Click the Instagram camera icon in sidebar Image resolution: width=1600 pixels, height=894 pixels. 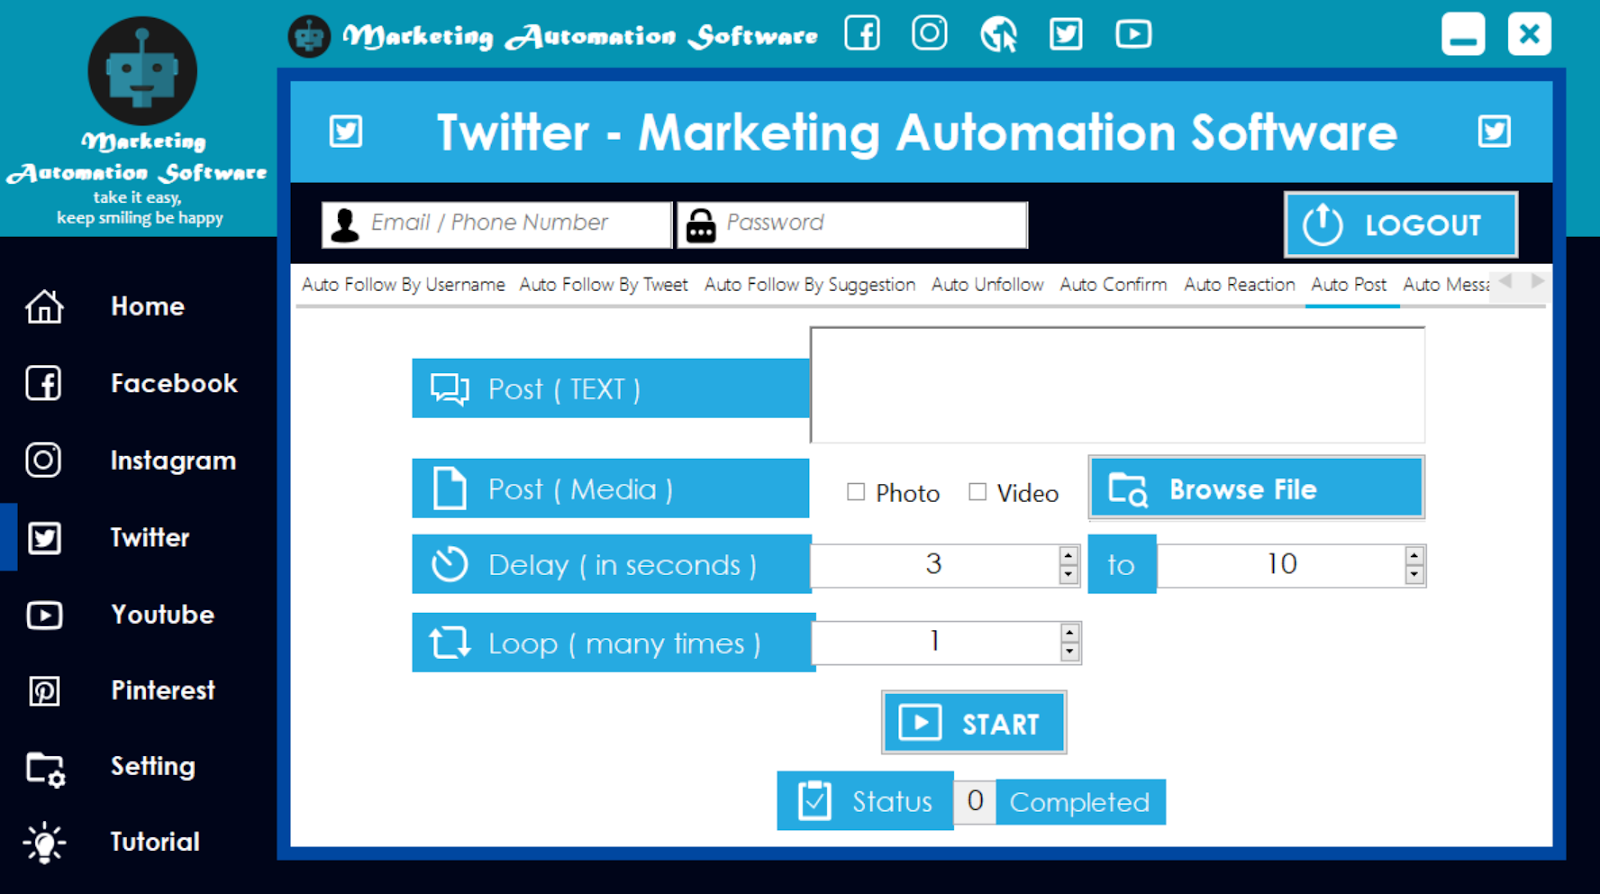[43, 460]
